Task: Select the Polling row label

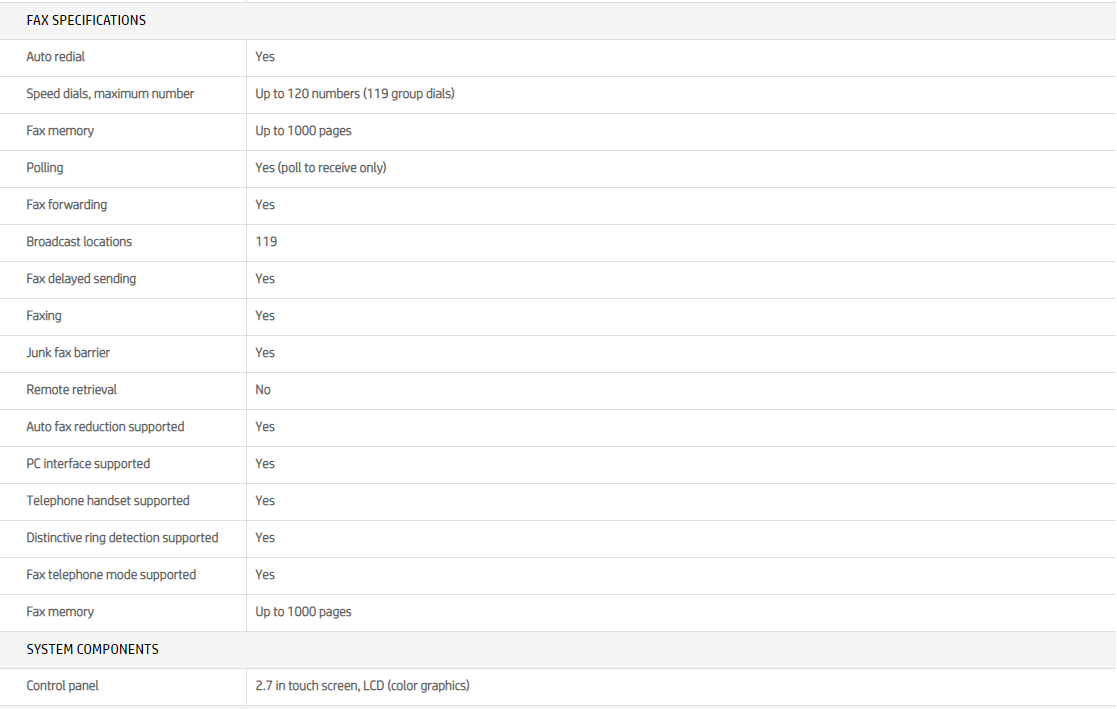Action: (x=45, y=168)
